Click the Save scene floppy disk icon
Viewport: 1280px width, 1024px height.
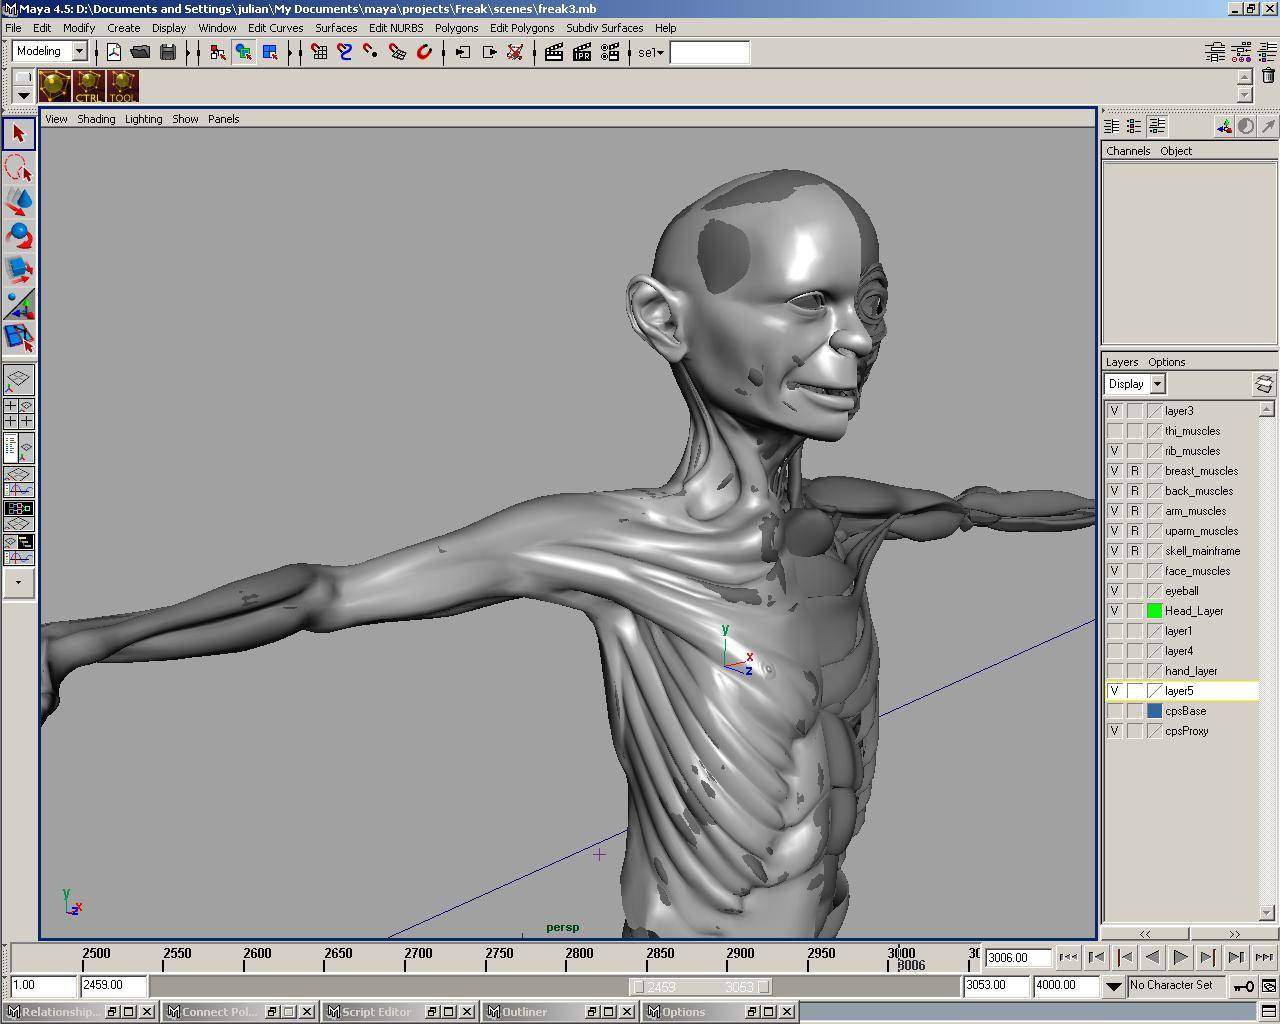pos(167,52)
